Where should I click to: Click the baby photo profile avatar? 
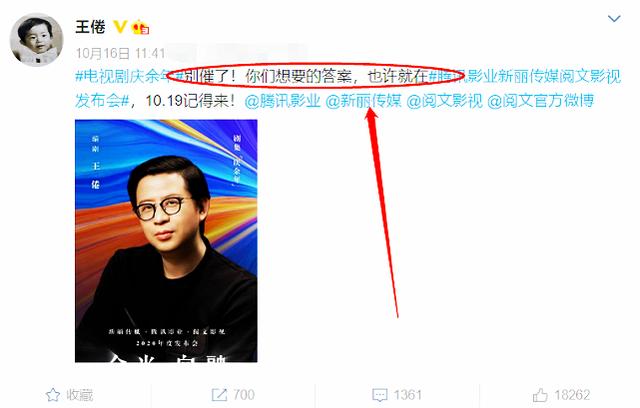click(37, 40)
